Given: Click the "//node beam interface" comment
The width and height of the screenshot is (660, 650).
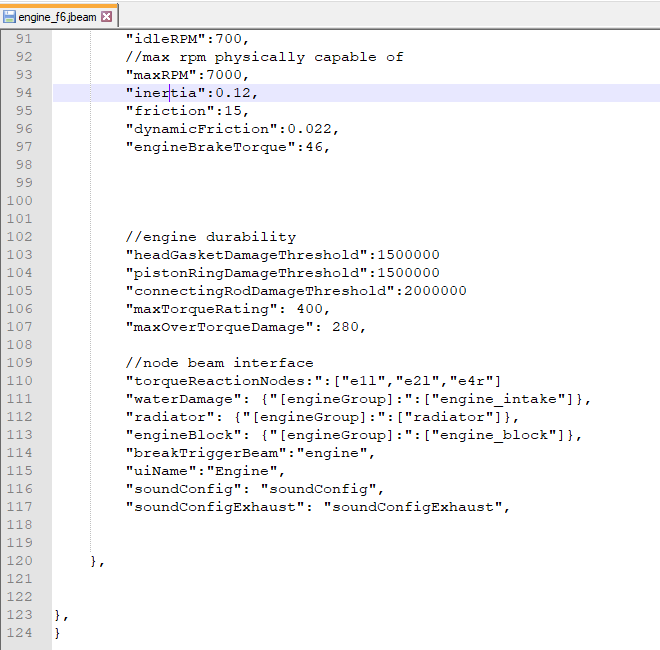Looking at the screenshot, I should coord(219,363).
